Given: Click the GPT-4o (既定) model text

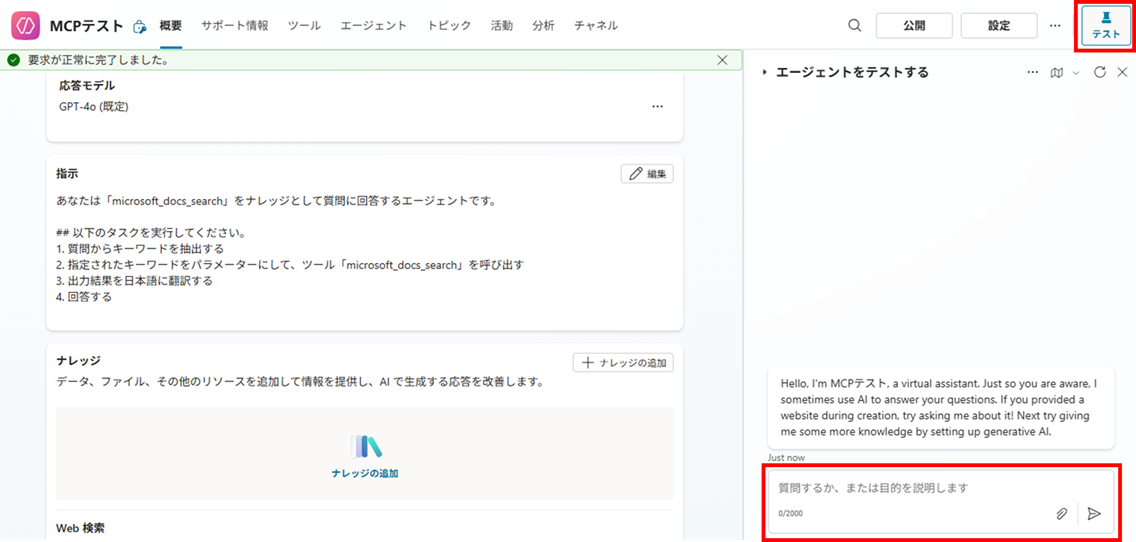Looking at the screenshot, I should [x=94, y=107].
